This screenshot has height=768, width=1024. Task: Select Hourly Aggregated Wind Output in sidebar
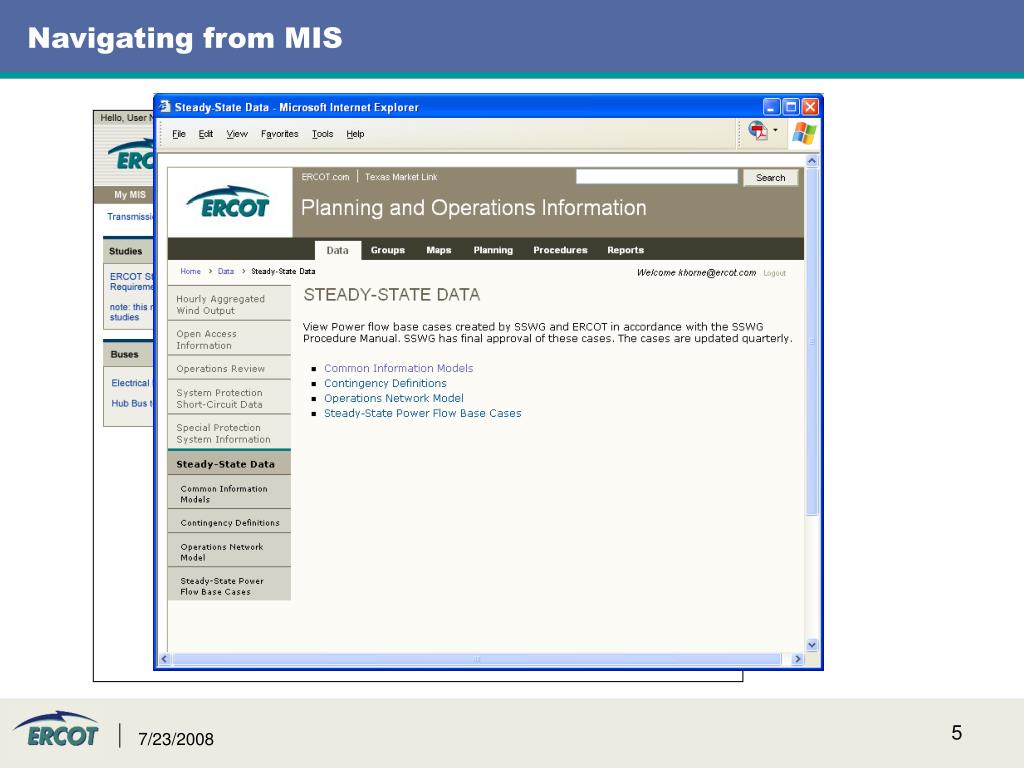pyautogui.click(x=229, y=304)
